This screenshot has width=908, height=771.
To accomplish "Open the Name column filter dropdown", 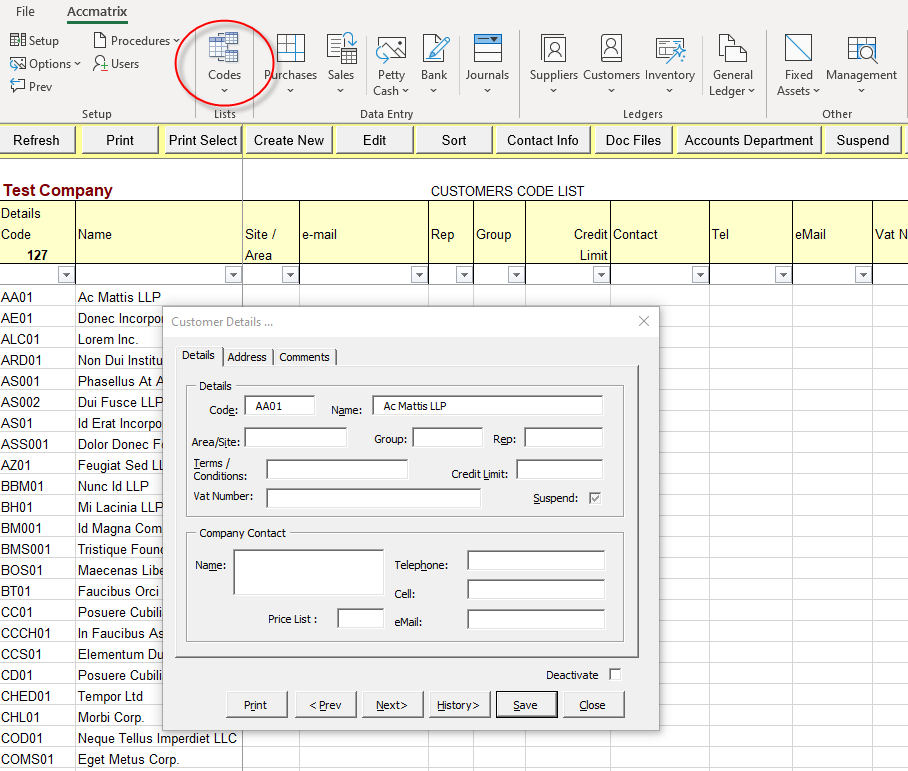I will 232,275.
